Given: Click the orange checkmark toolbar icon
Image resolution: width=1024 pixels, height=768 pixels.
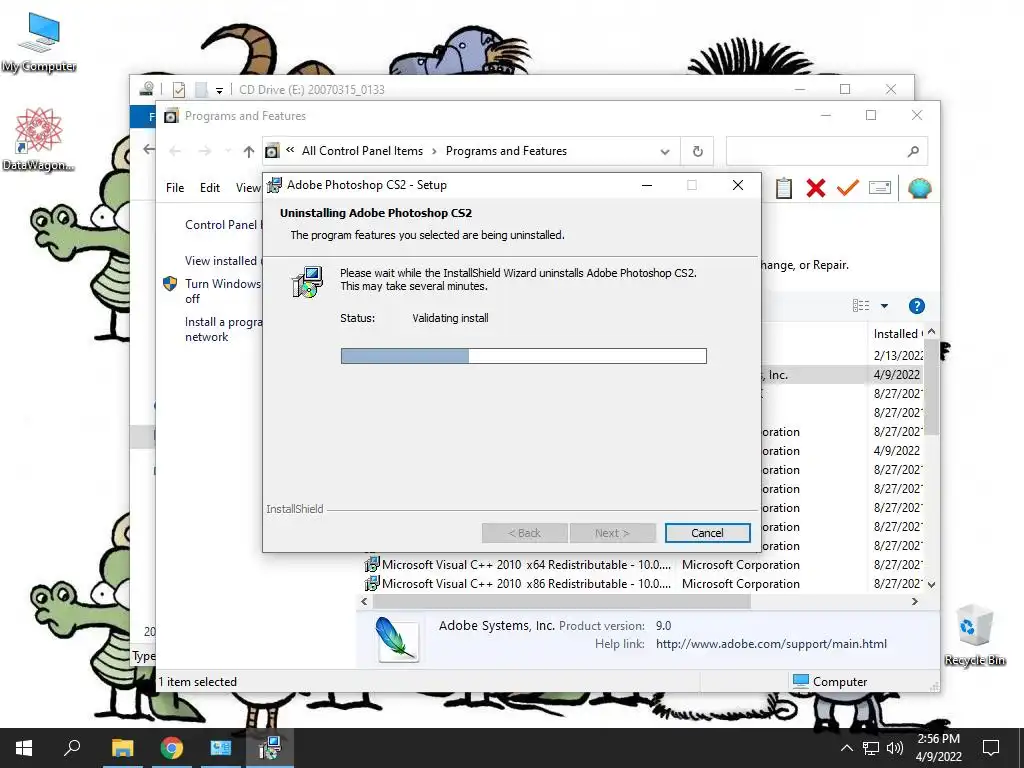Looking at the screenshot, I should (848, 188).
